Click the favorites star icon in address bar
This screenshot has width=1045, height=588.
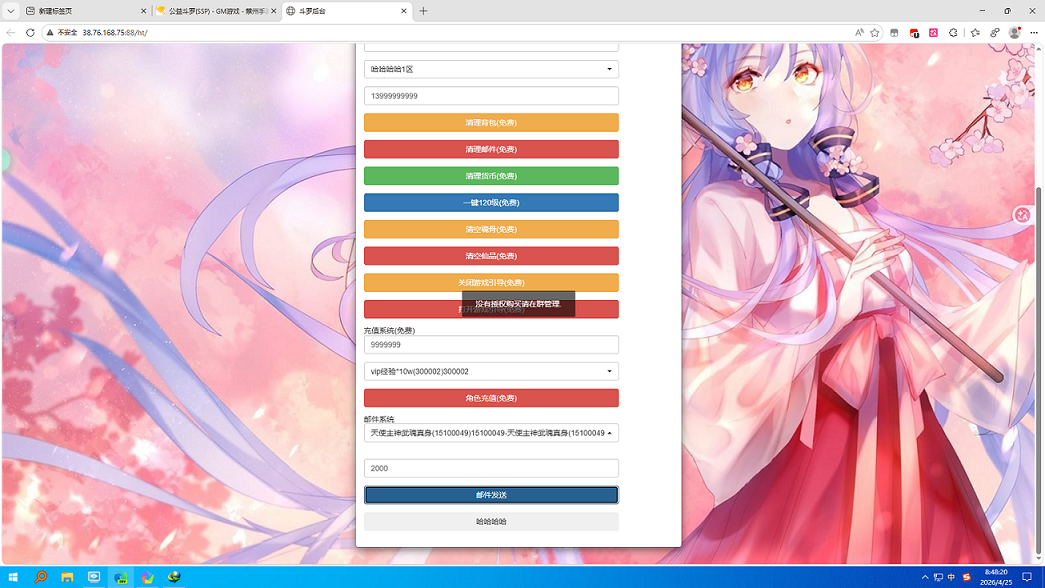(x=875, y=32)
